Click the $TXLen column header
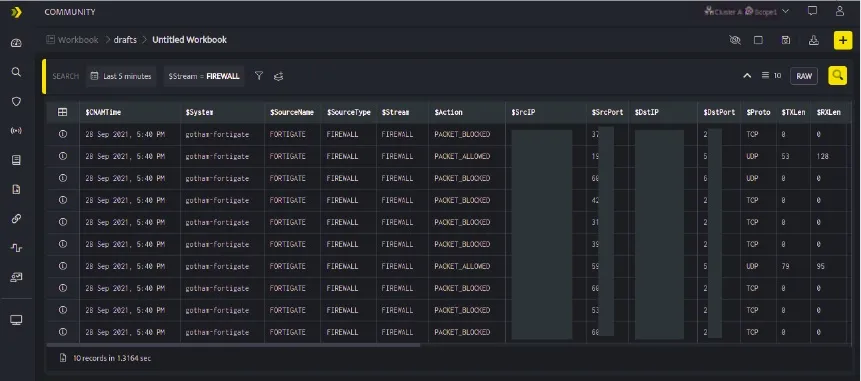861x381 pixels. (793, 112)
